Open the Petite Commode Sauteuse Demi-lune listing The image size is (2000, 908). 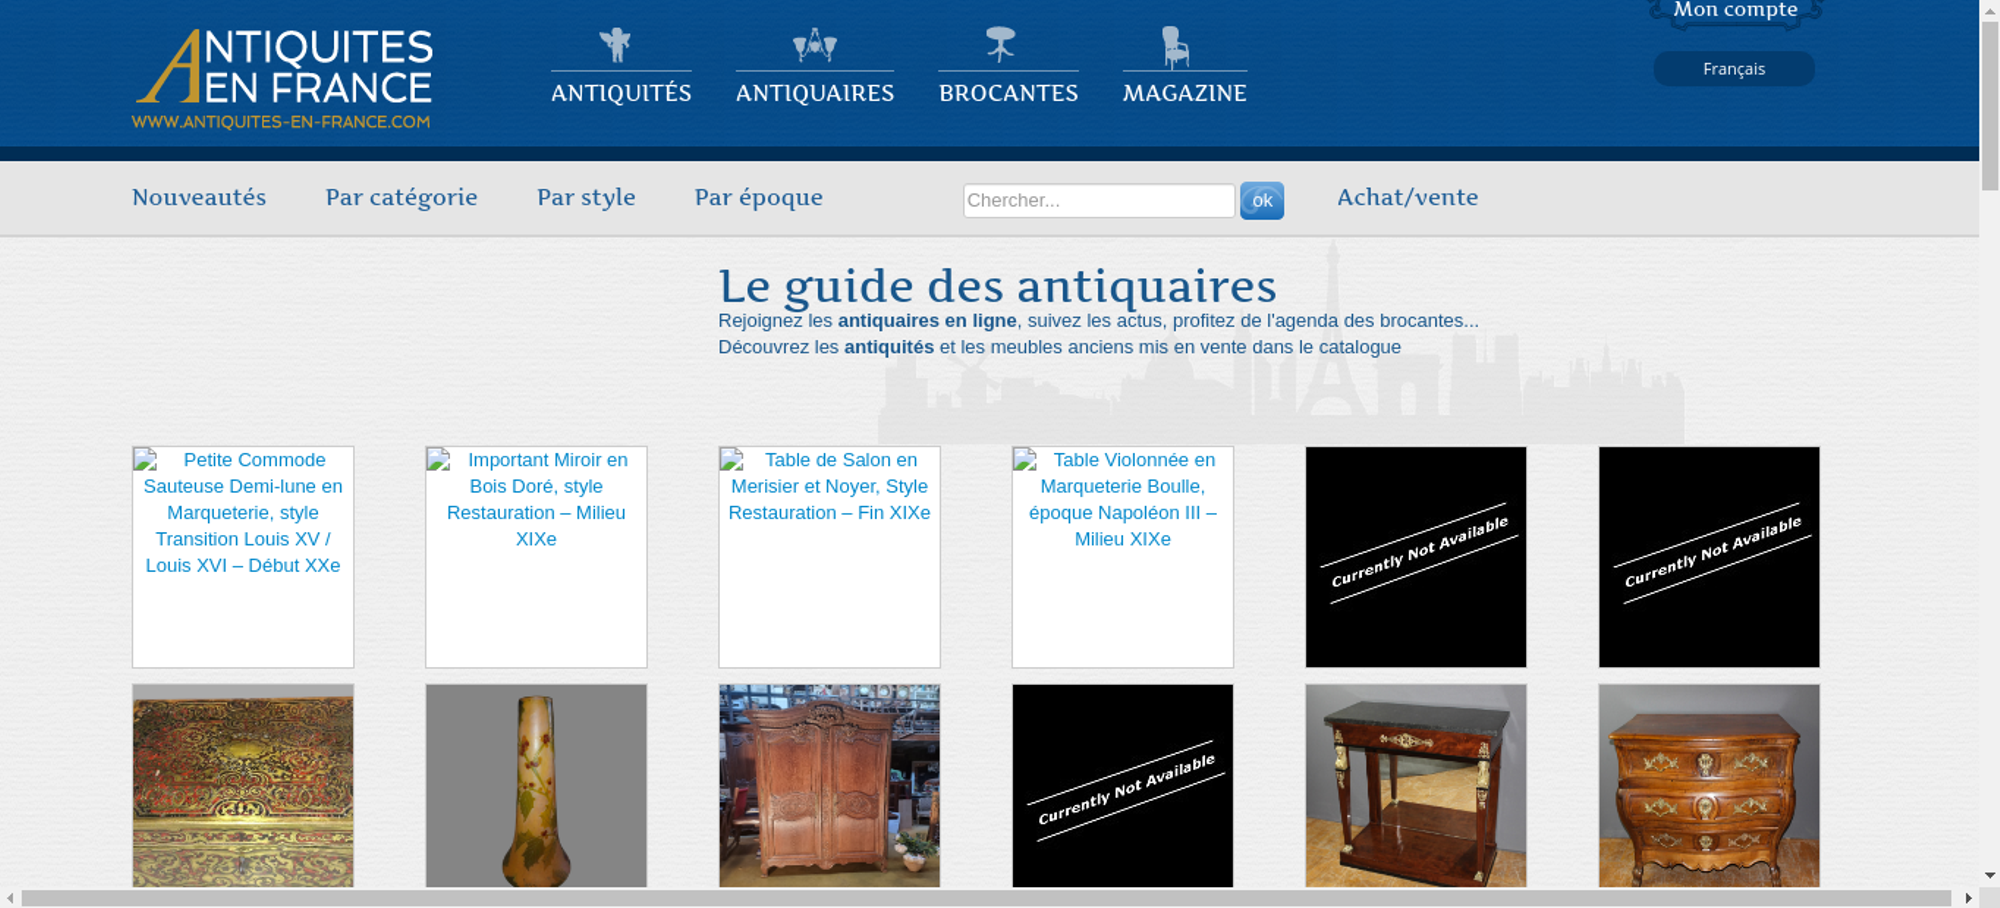coord(243,513)
